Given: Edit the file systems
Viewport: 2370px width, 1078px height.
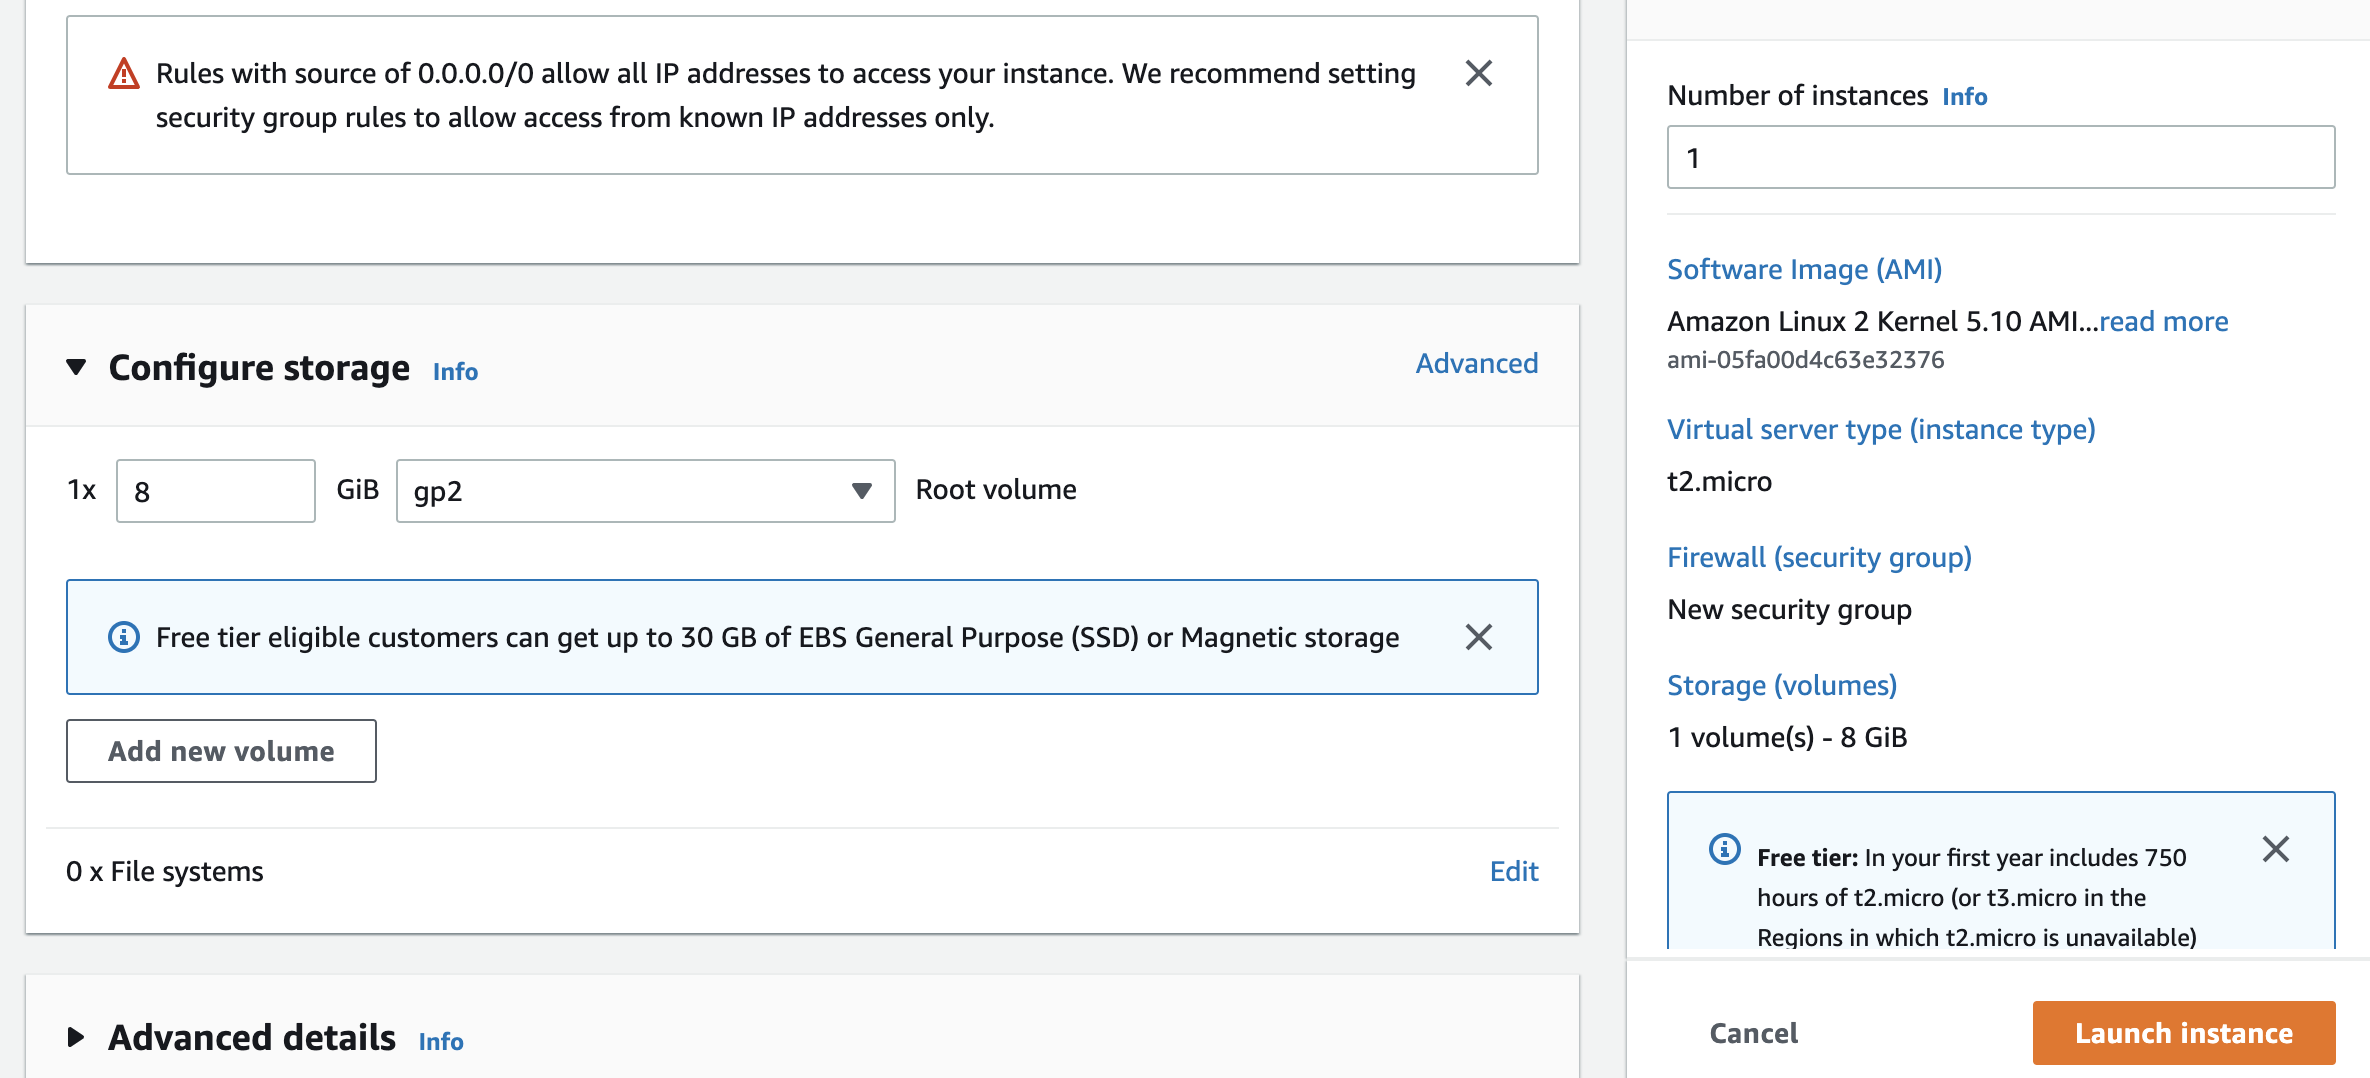Looking at the screenshot, I should [x=1514, y=871].
